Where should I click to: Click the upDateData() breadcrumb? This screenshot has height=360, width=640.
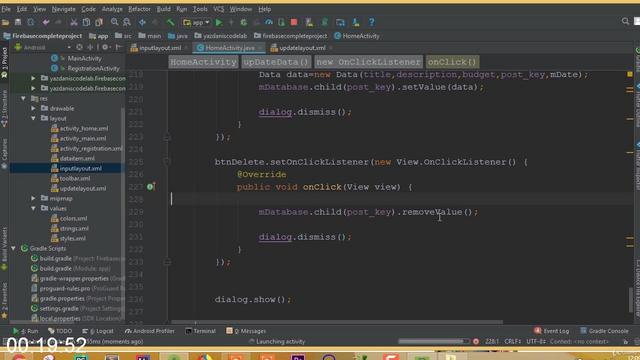(x=276, y=62)
